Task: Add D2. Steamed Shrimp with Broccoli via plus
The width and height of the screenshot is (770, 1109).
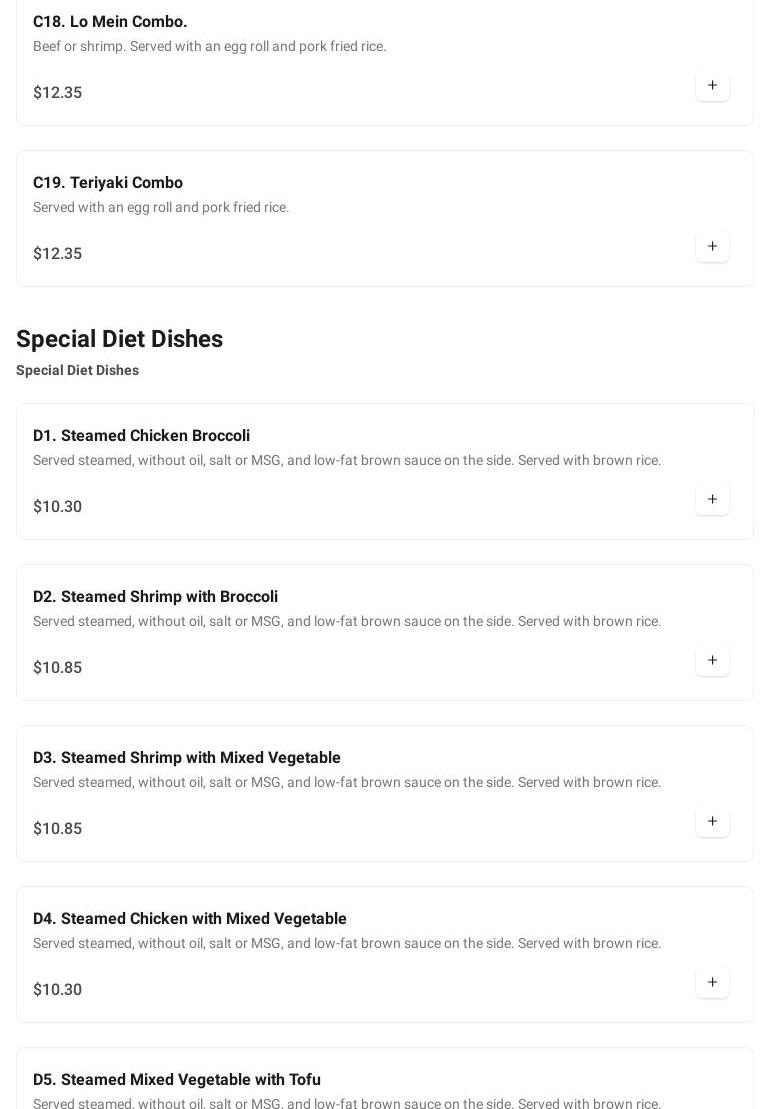Action: coord(712,661)
